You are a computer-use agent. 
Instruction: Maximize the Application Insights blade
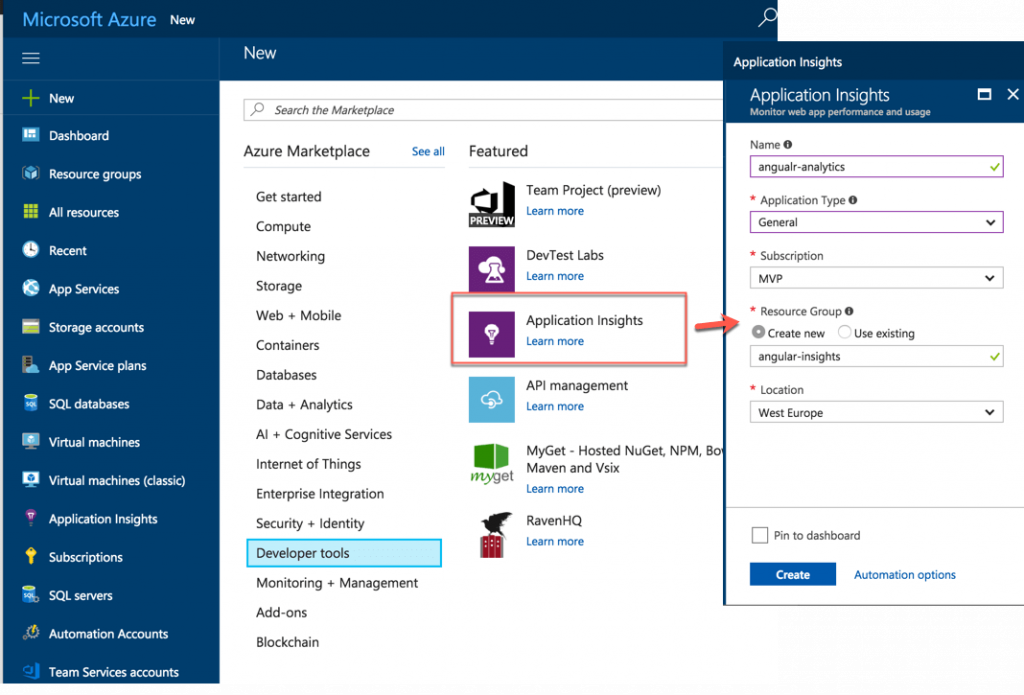click(x=984, y=94)
